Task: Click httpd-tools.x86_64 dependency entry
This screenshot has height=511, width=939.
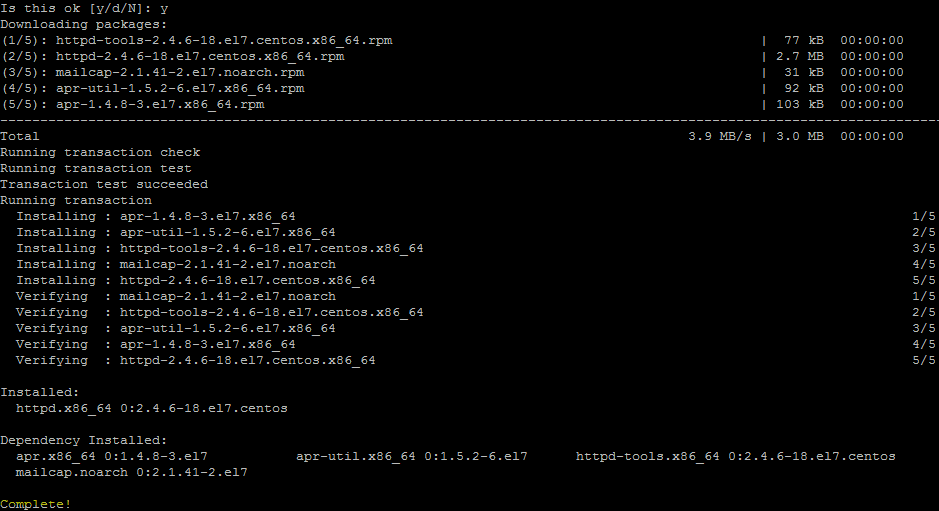Action: [x=736, y=456]
